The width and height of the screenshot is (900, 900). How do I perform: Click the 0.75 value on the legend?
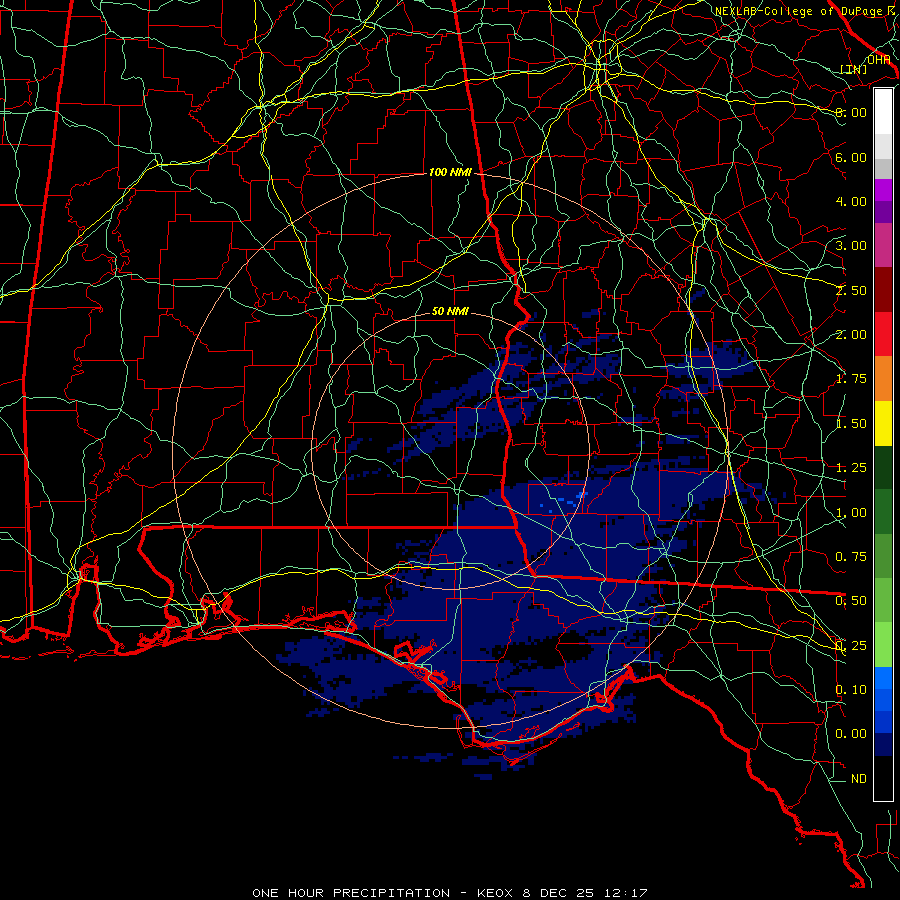point(851,557)
